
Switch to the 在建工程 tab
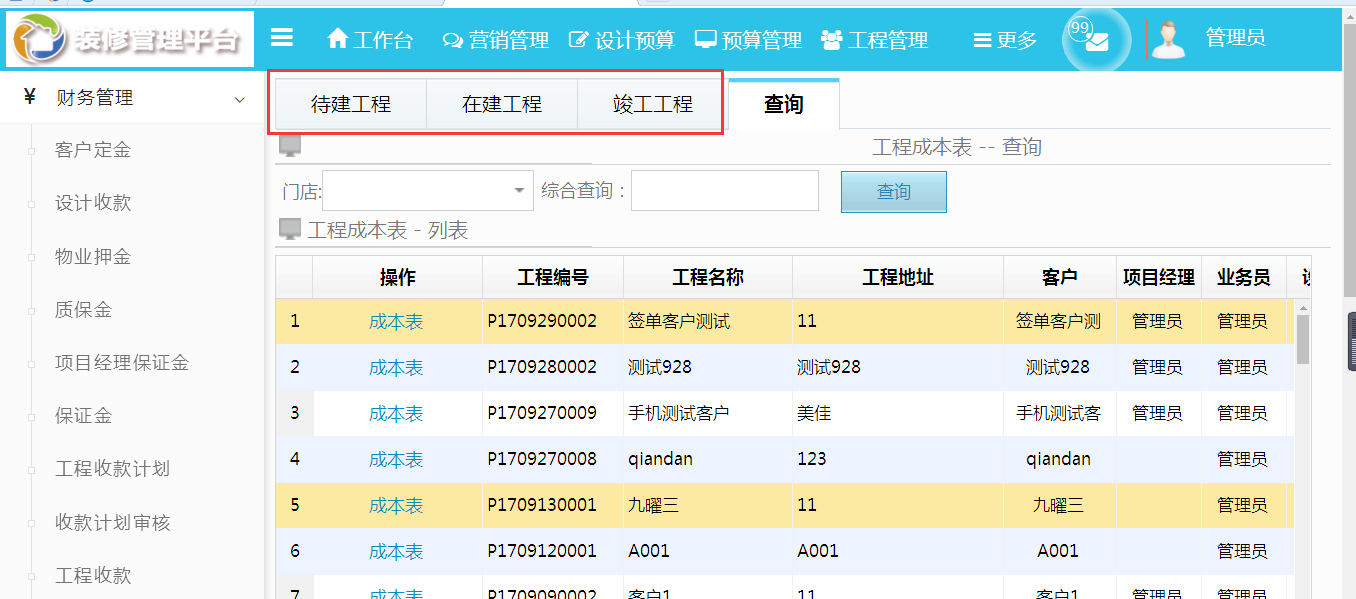coord(501,103)
